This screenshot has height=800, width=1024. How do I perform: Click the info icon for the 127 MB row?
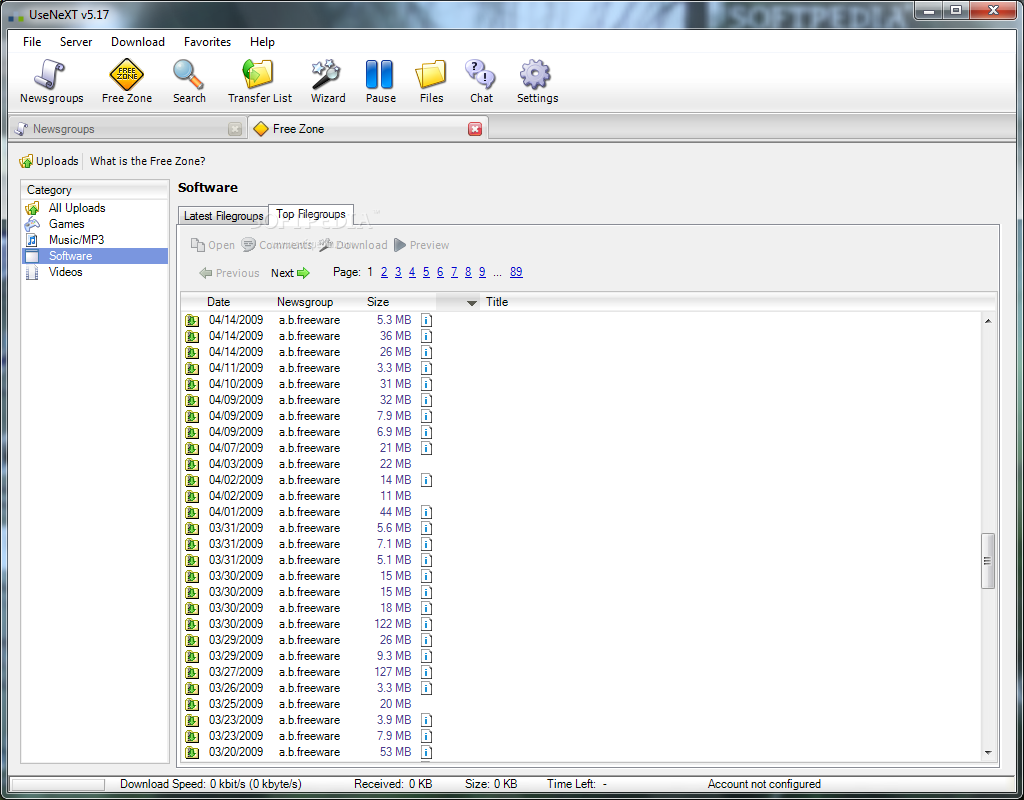(426, 672)
